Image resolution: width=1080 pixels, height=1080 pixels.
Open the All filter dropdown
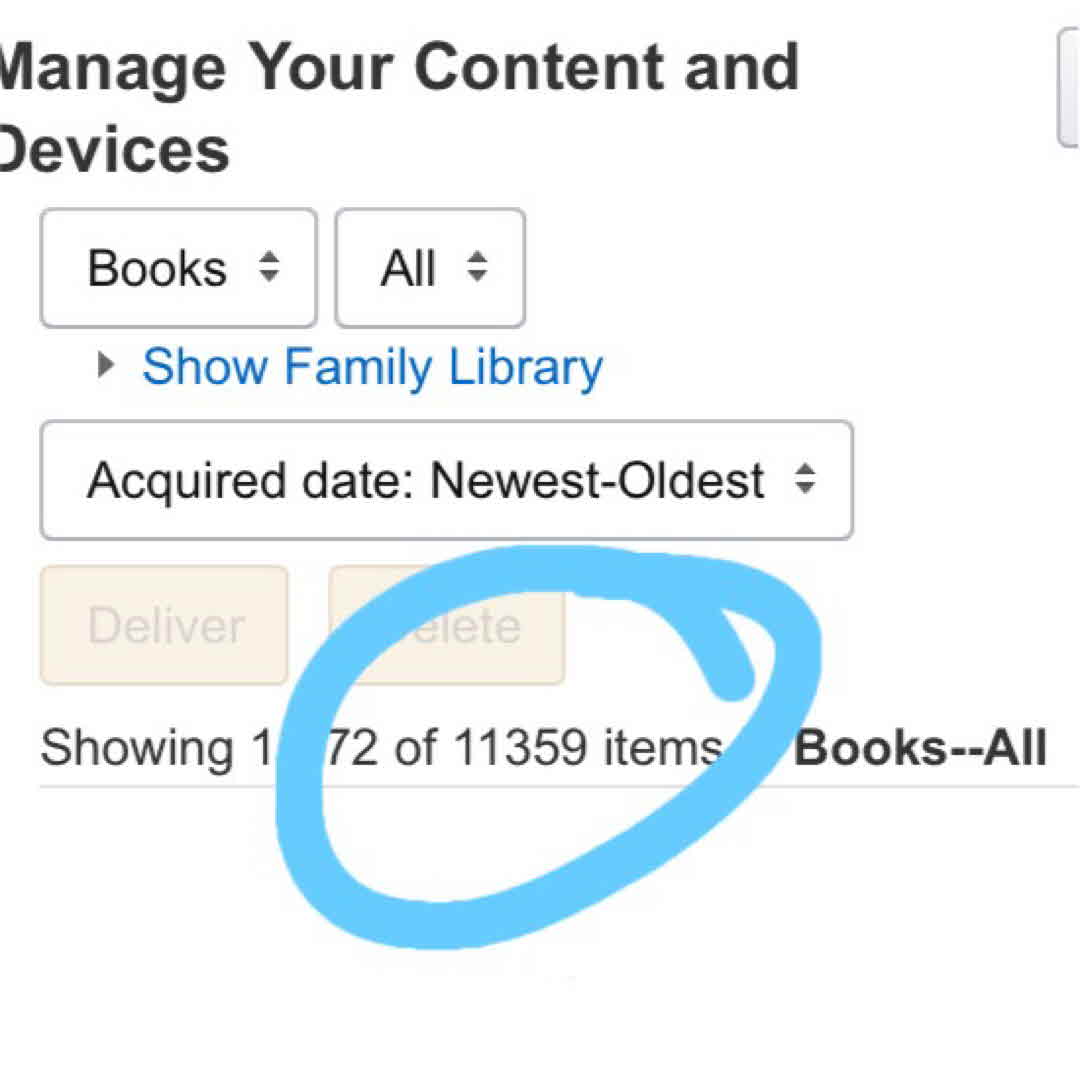(x=429, y=268)
